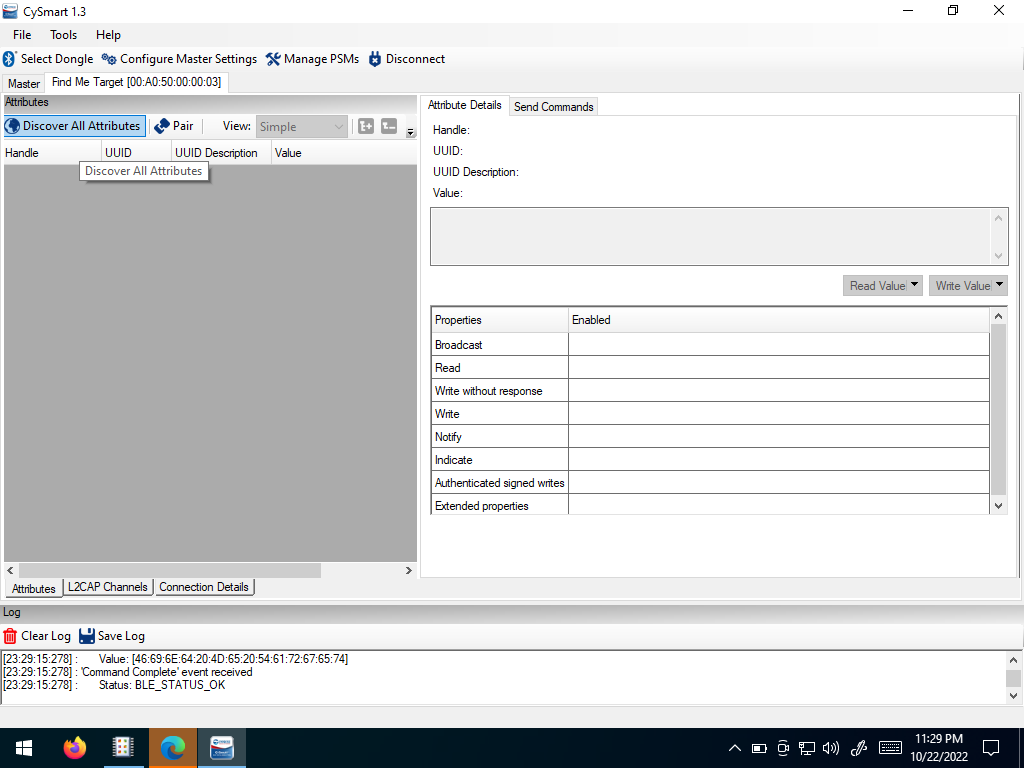Click the network tray icon
The width and height of the screenshot is (1024, 768).
(807, 748)
